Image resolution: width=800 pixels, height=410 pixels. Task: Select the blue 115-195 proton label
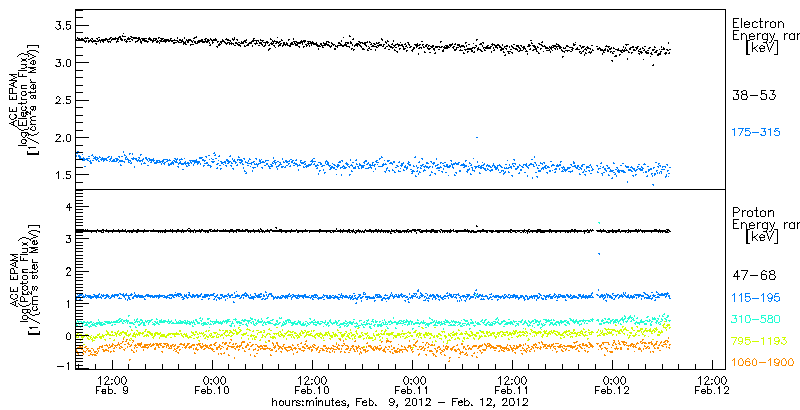756,298
